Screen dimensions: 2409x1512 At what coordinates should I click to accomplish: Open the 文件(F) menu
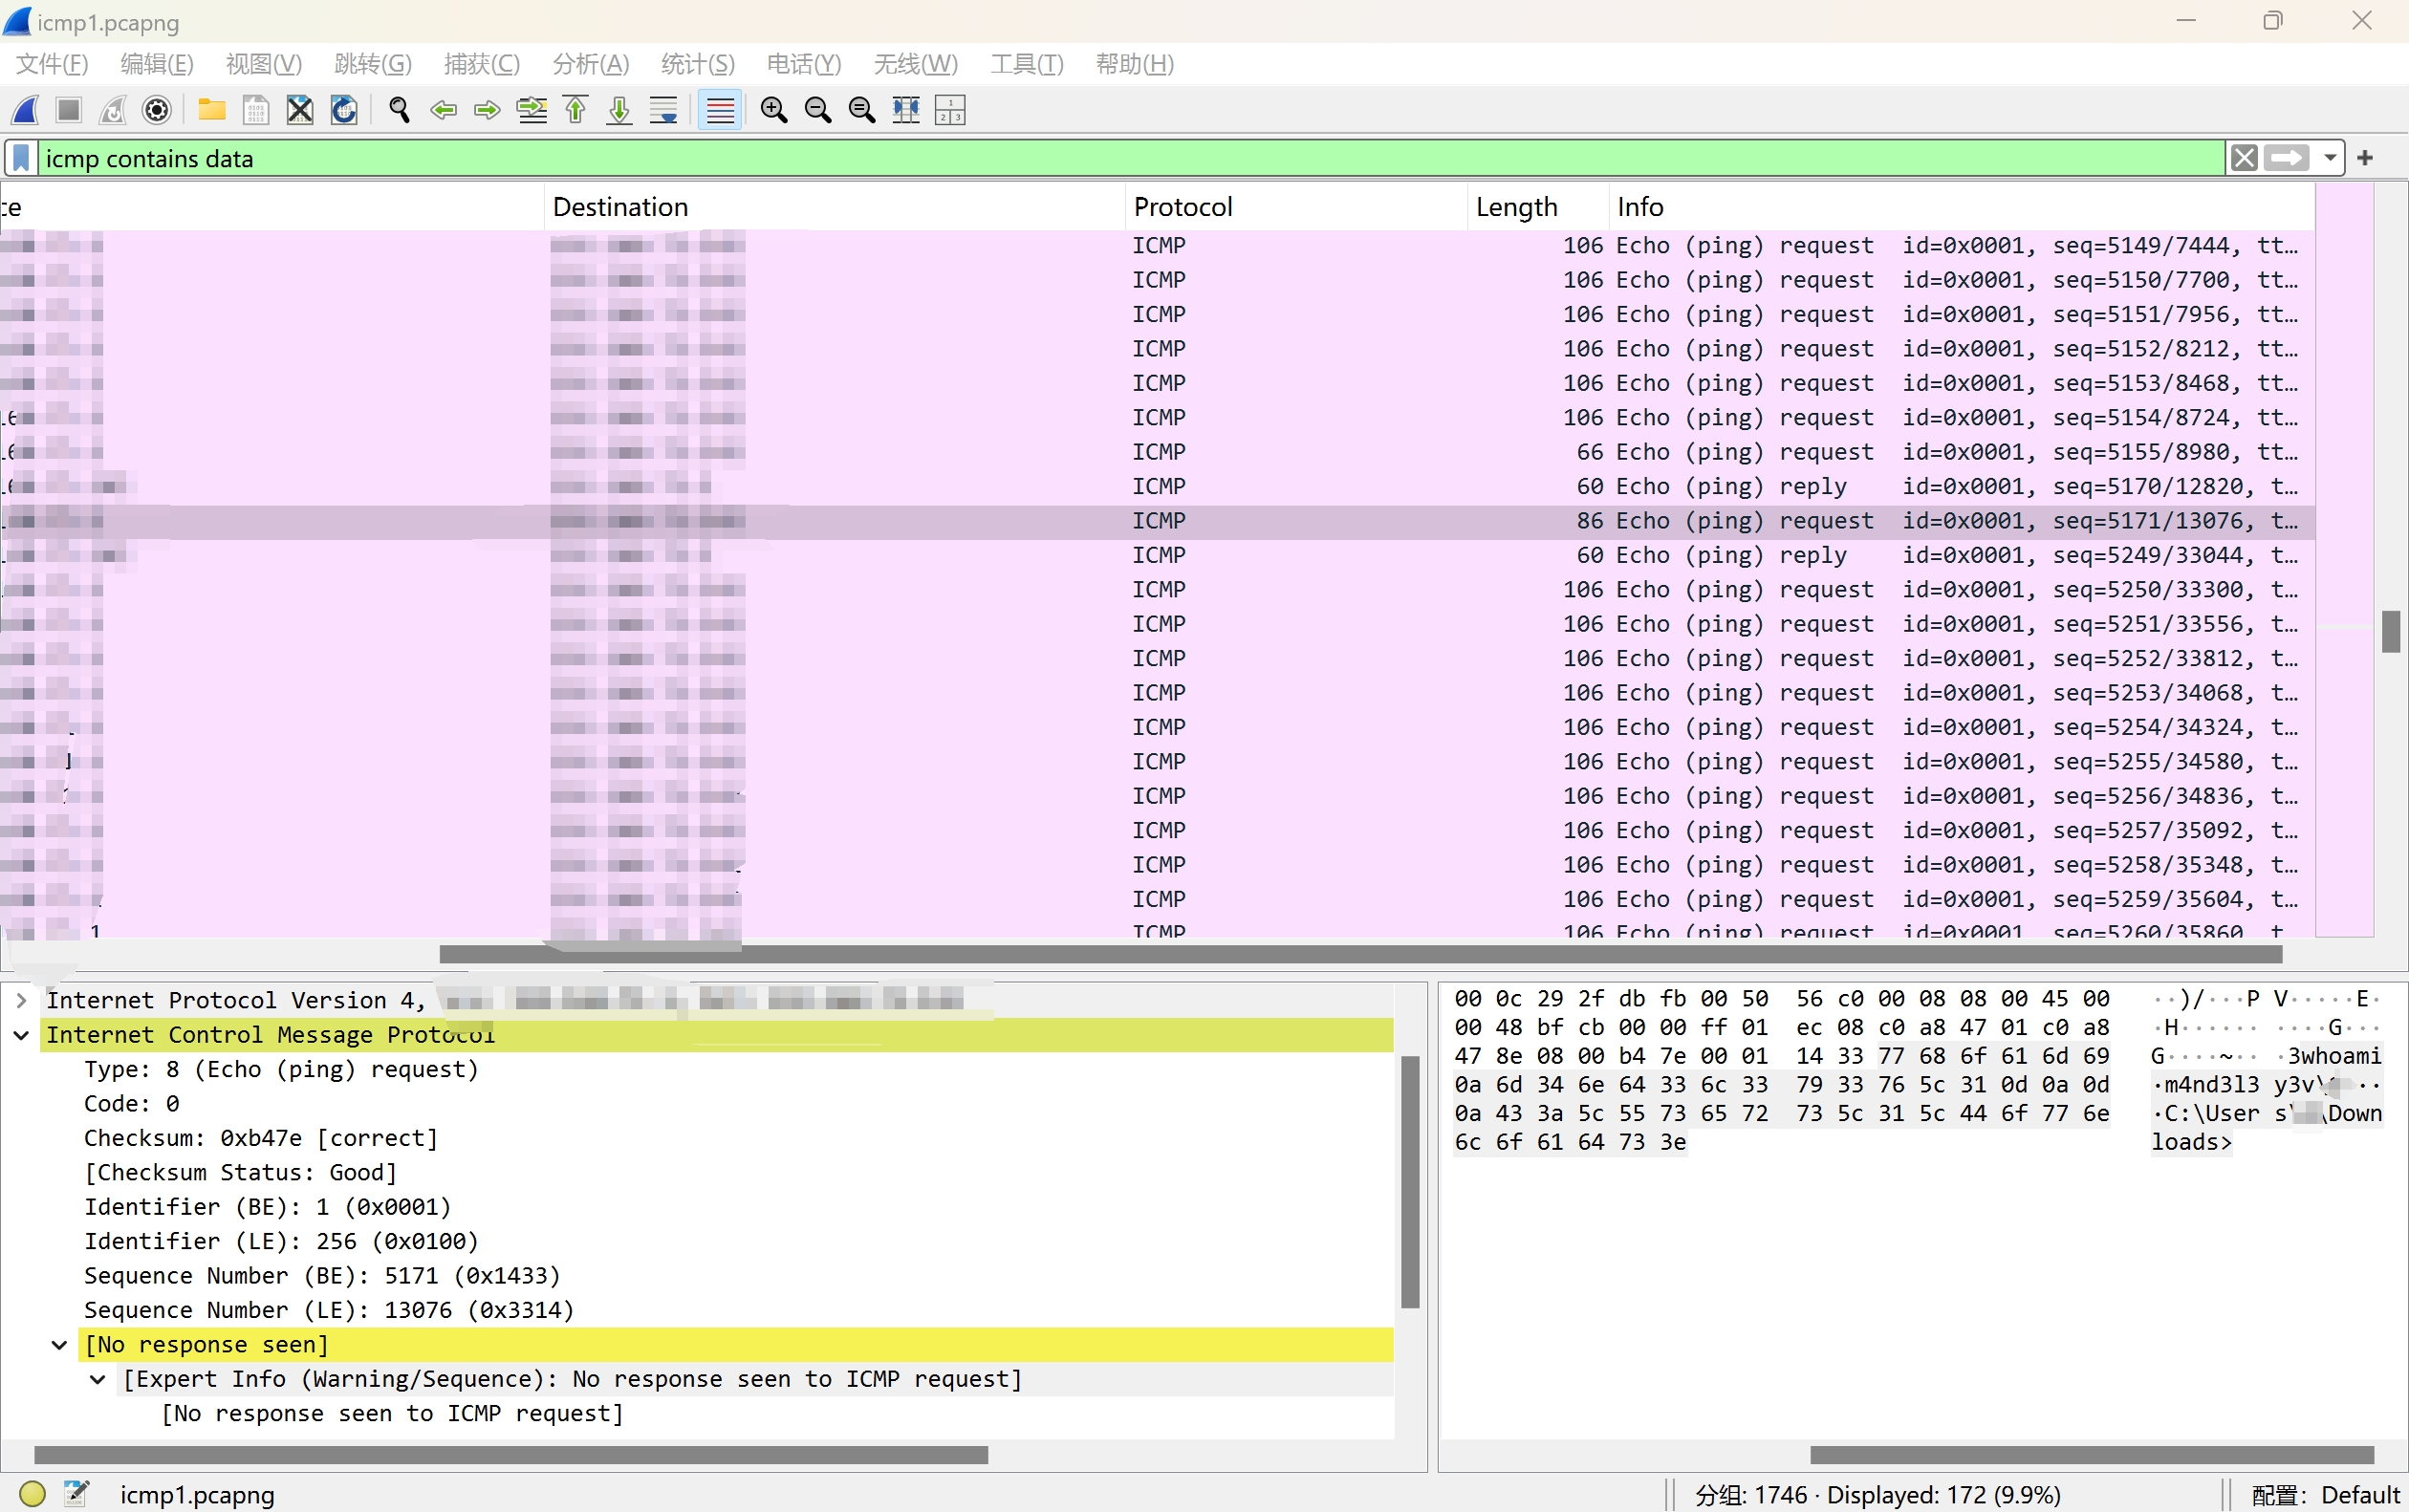coord(52,64)
